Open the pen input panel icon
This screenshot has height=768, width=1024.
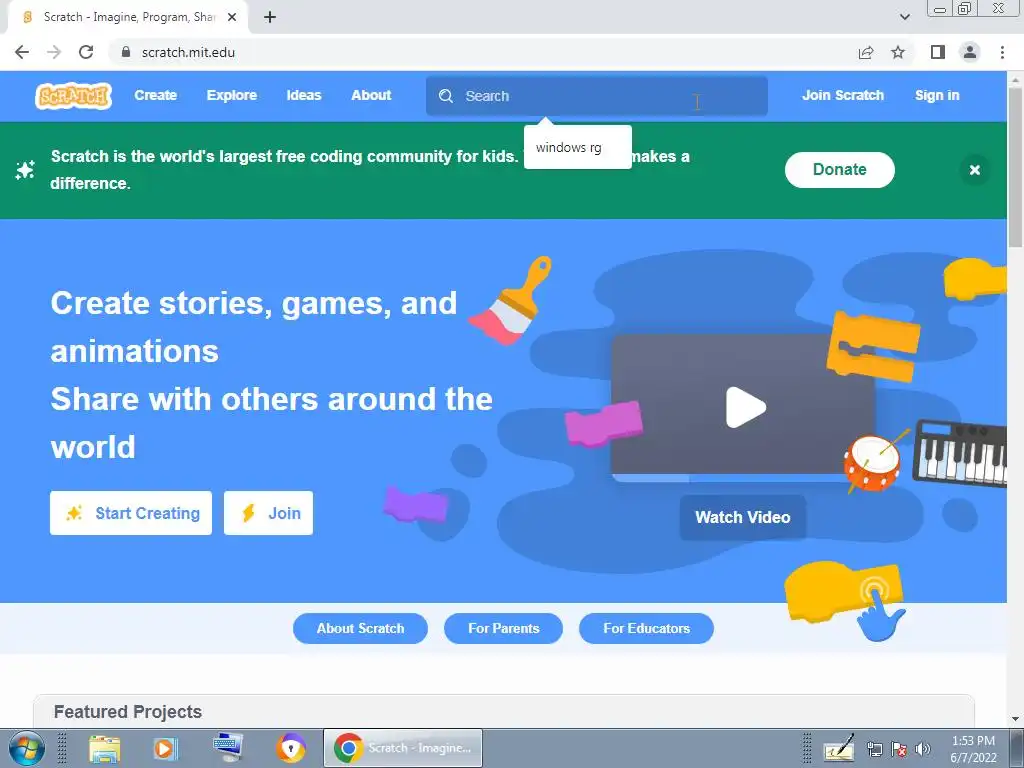839,749
